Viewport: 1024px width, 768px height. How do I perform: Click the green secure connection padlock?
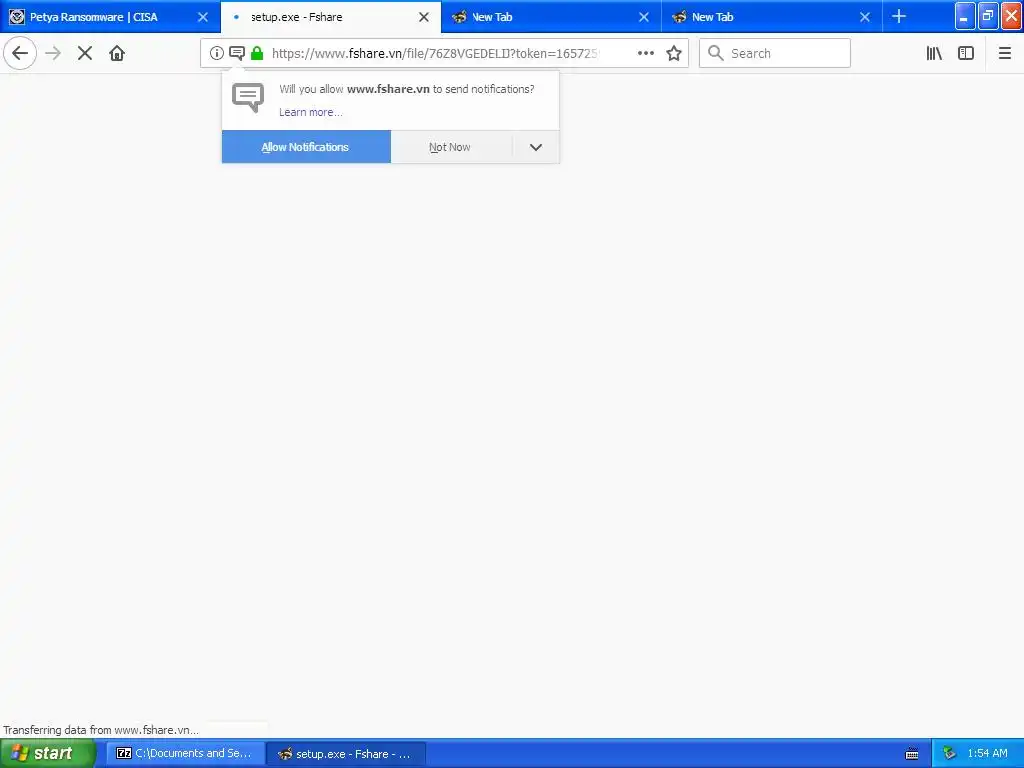[x=257, y=53]
